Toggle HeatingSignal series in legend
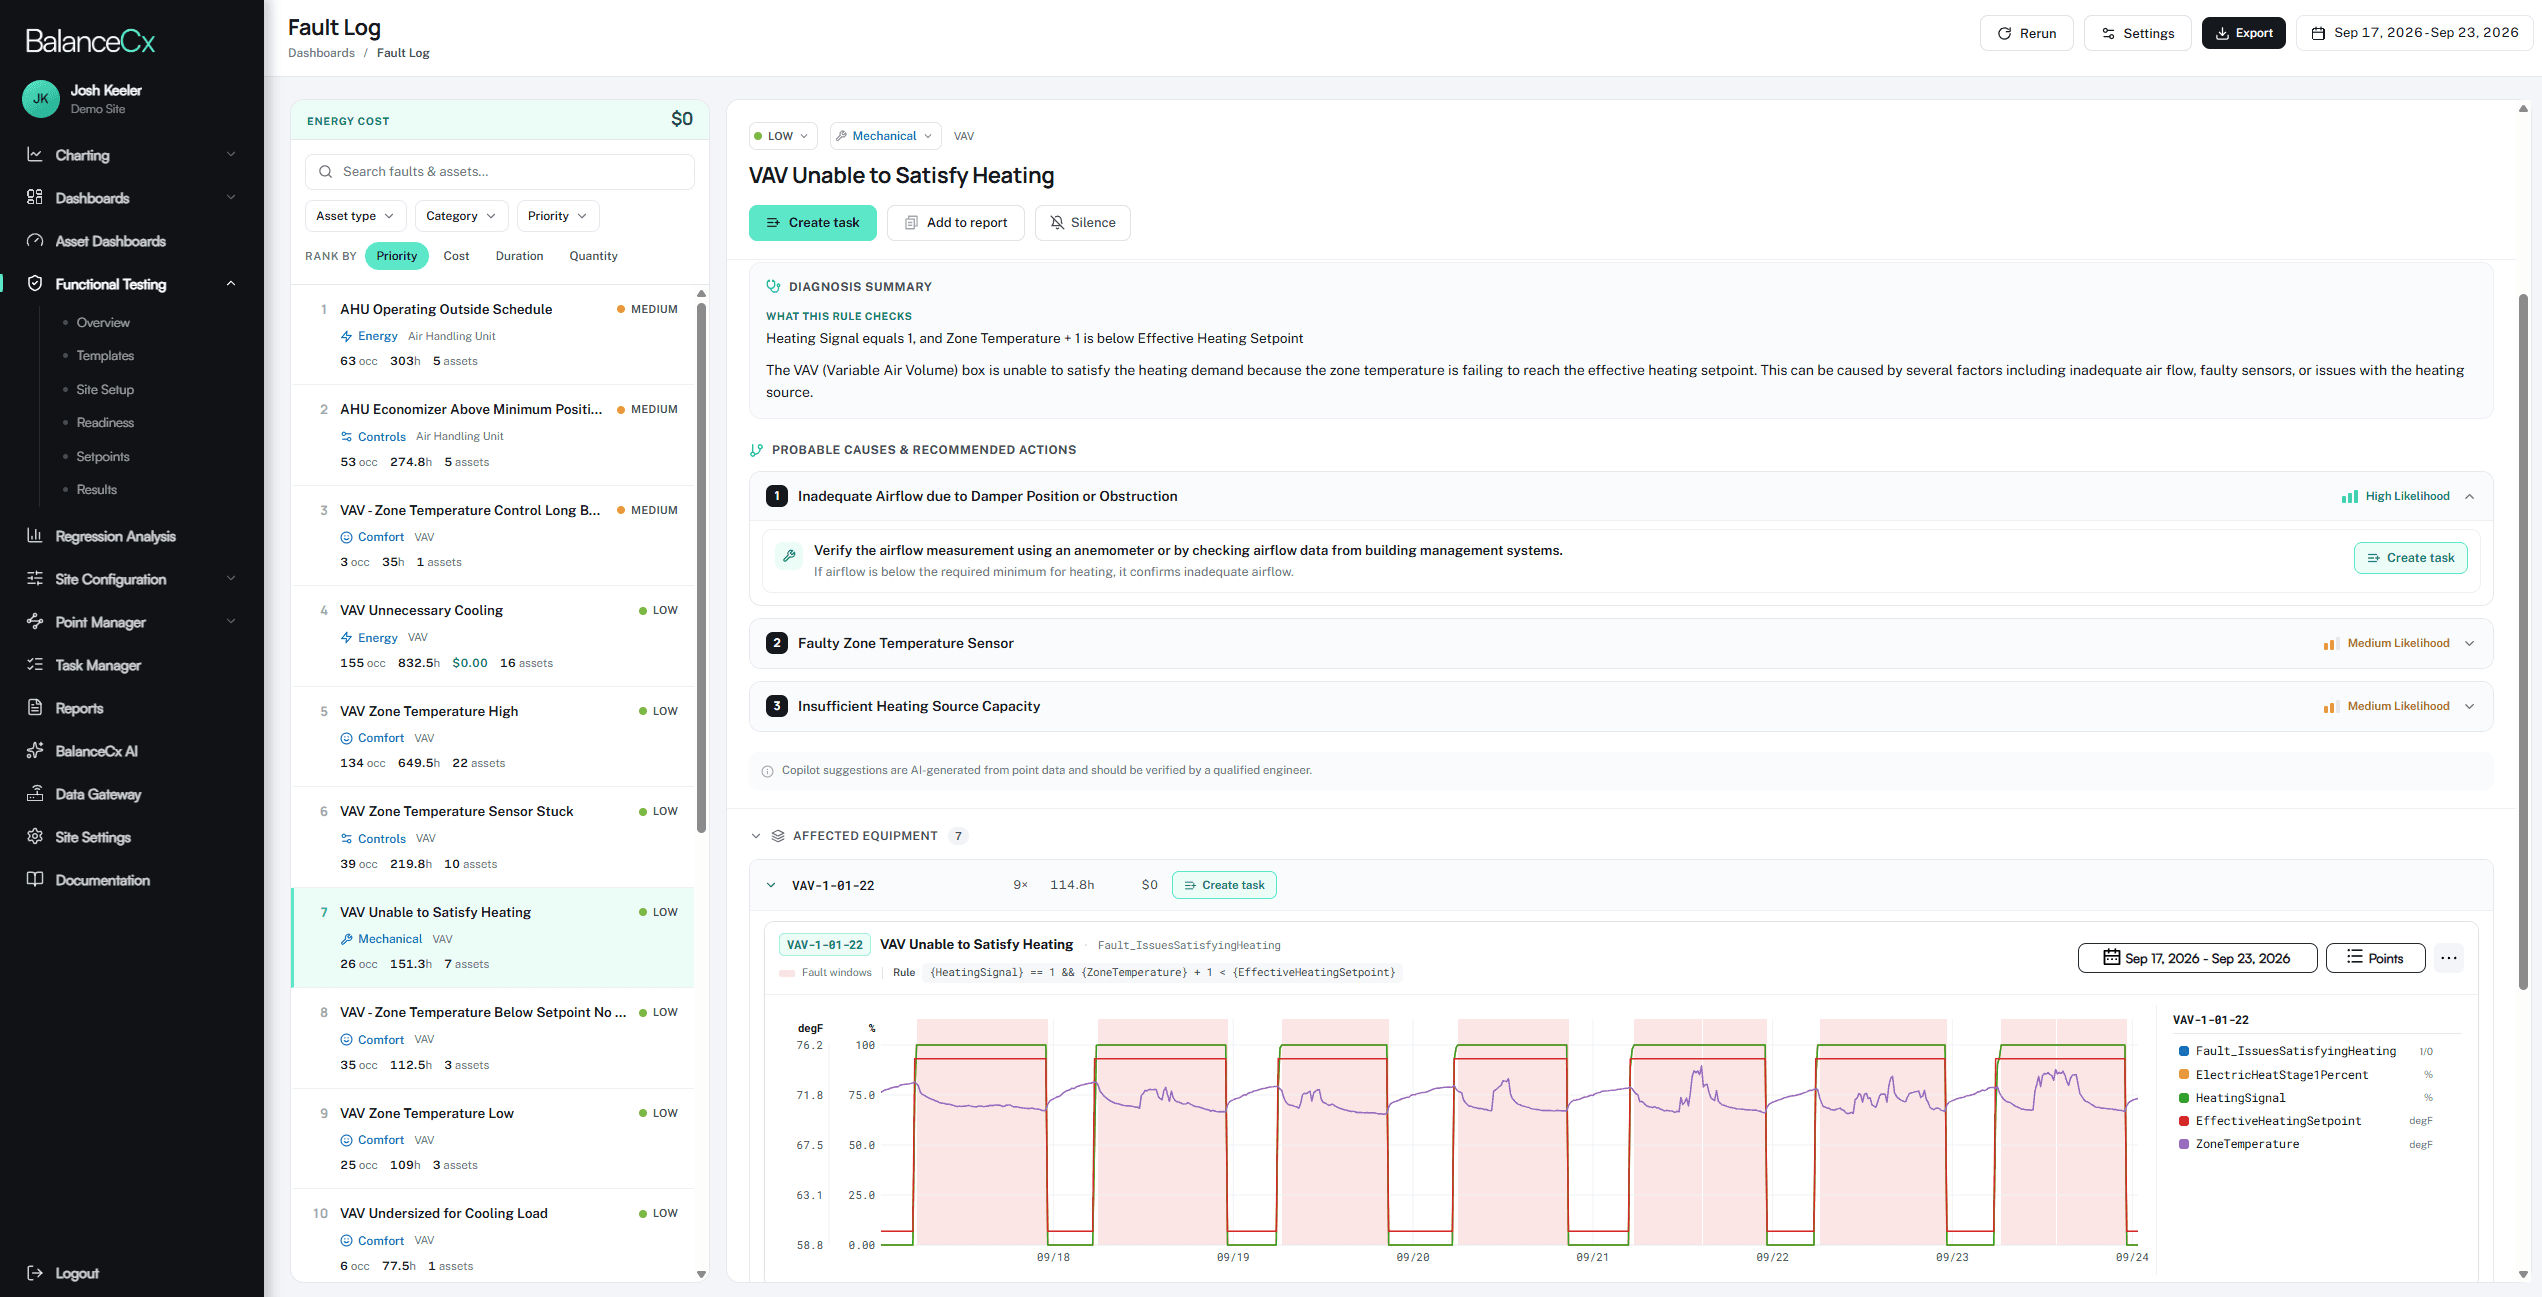Image resolution: width=2542 pixels, height=1297 pixels. click(2233, 1098)
